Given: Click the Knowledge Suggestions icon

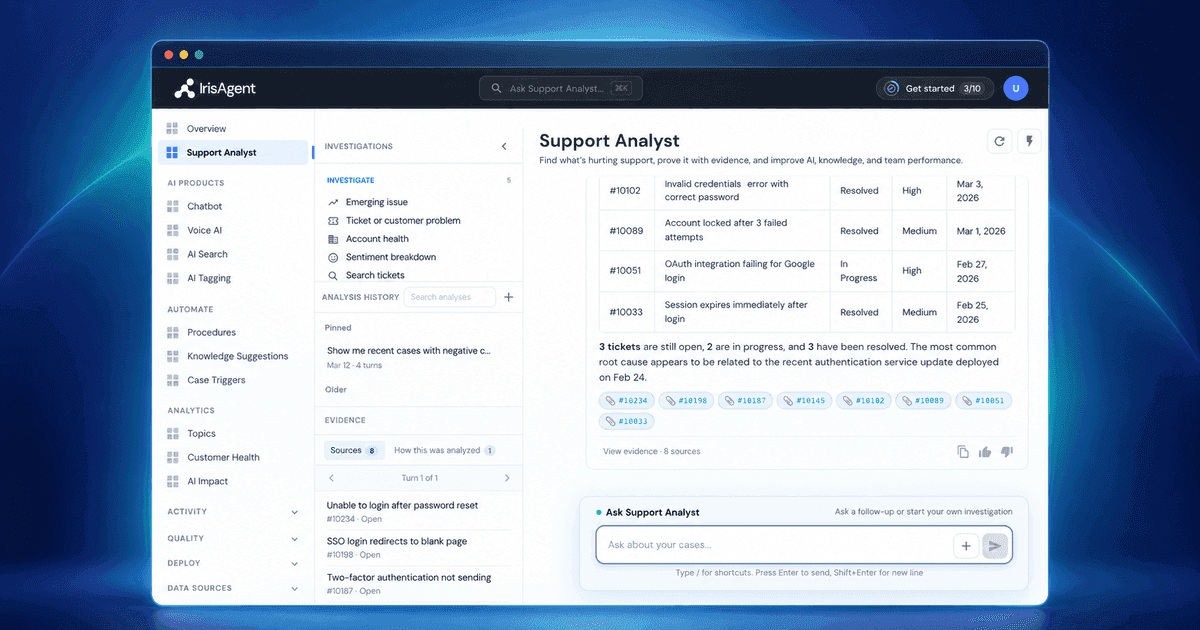Looking at the screenshot, I should tap(172, 356).
